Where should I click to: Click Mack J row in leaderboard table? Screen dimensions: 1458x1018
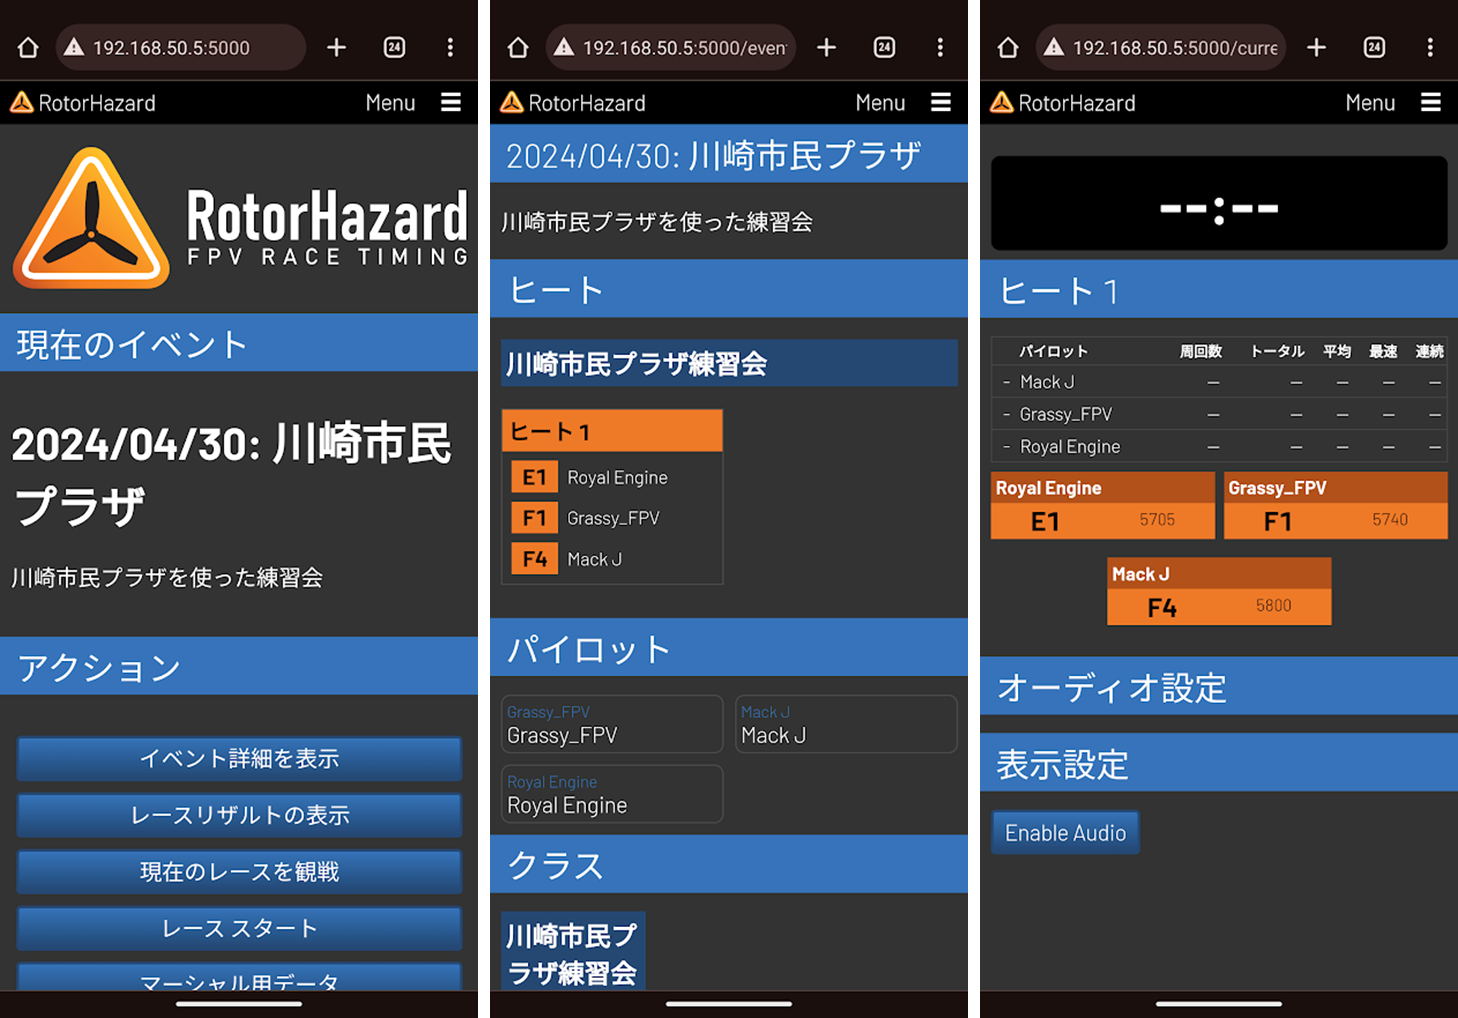pyautogui.click(x=1219, y=382)
